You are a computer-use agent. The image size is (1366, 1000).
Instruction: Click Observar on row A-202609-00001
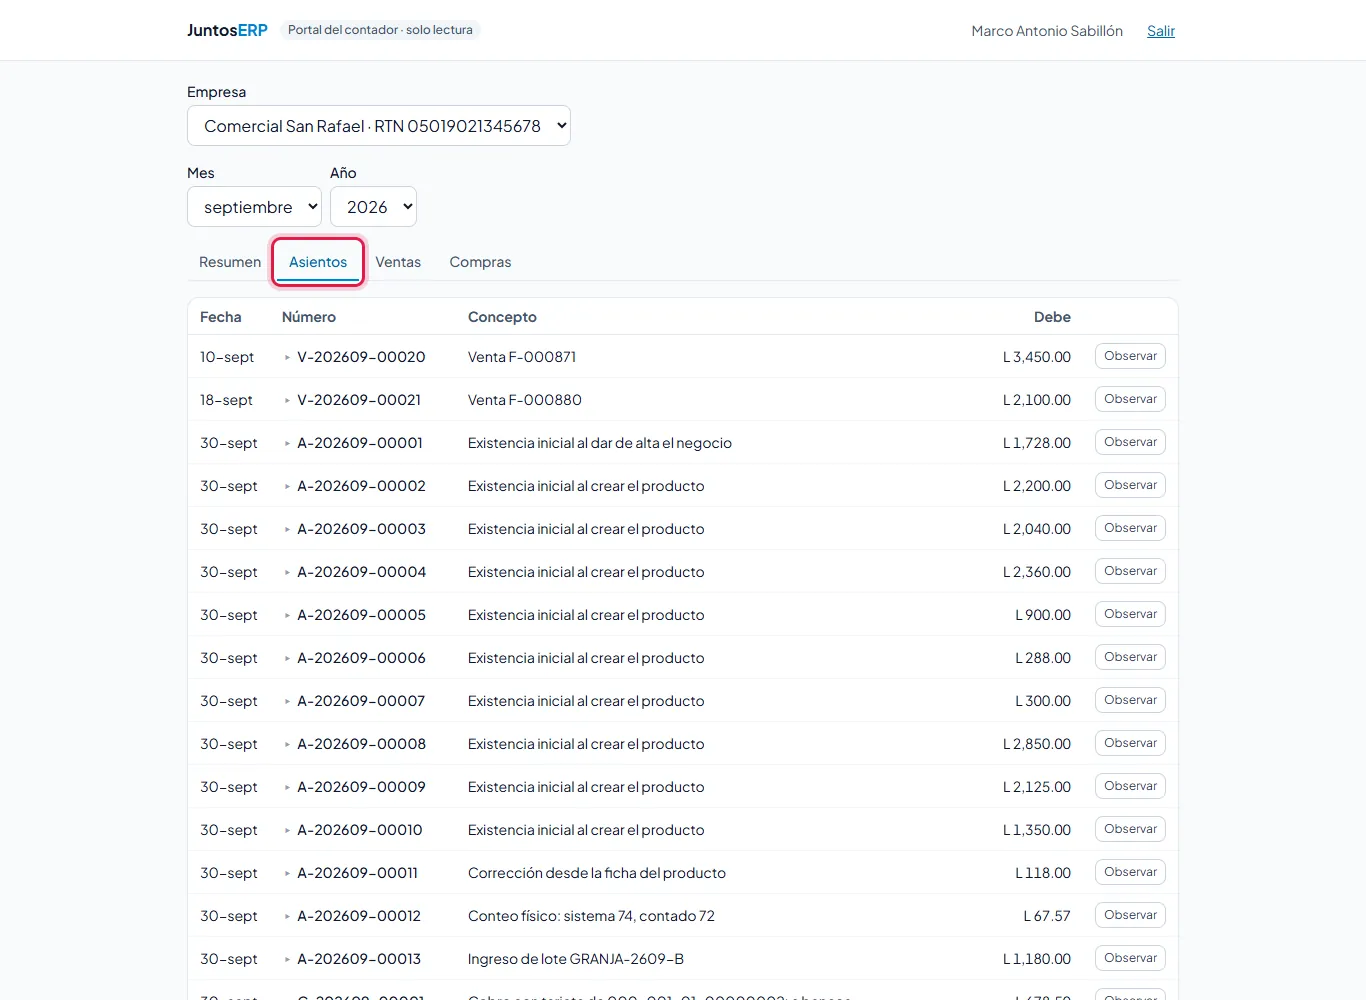[x=1130, y=442]
